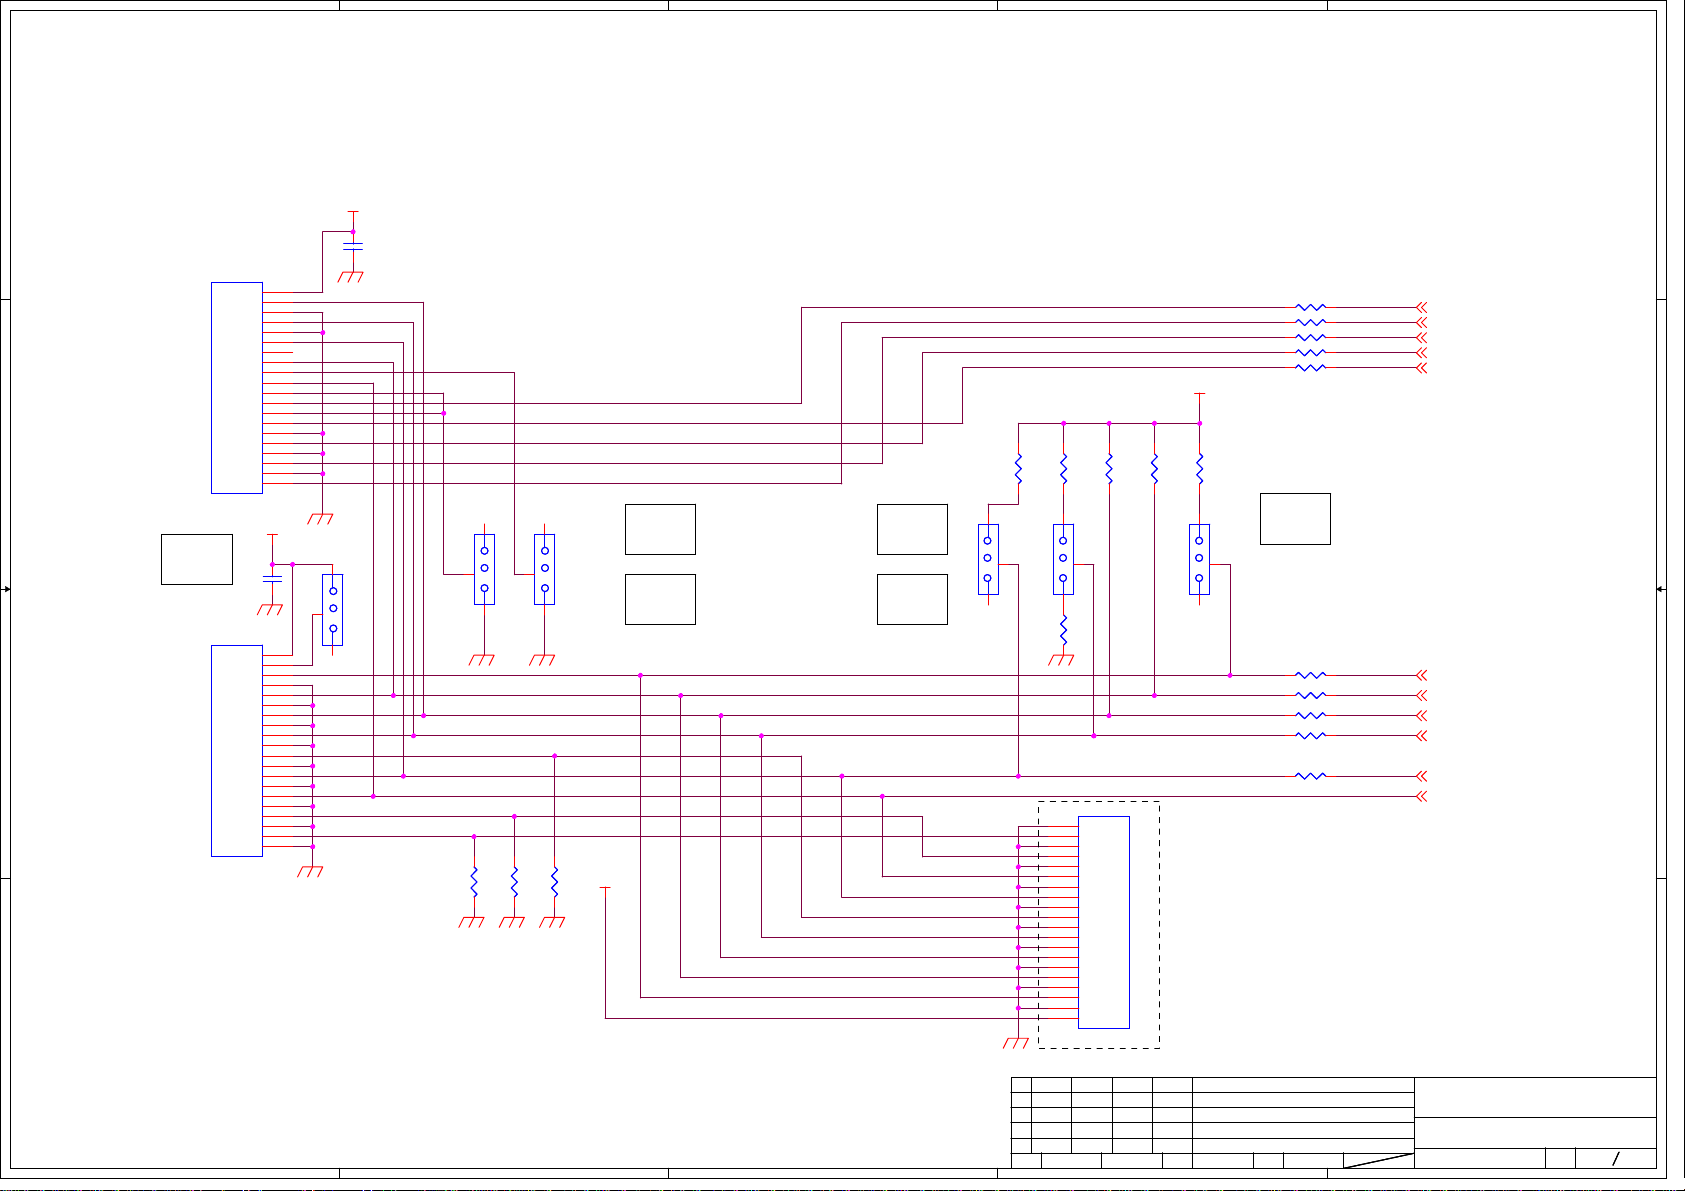Select the jumper under the pull-up next to the power symbol
1685x1191 pixels.
pyautogui.click(x=1199, y=559)
